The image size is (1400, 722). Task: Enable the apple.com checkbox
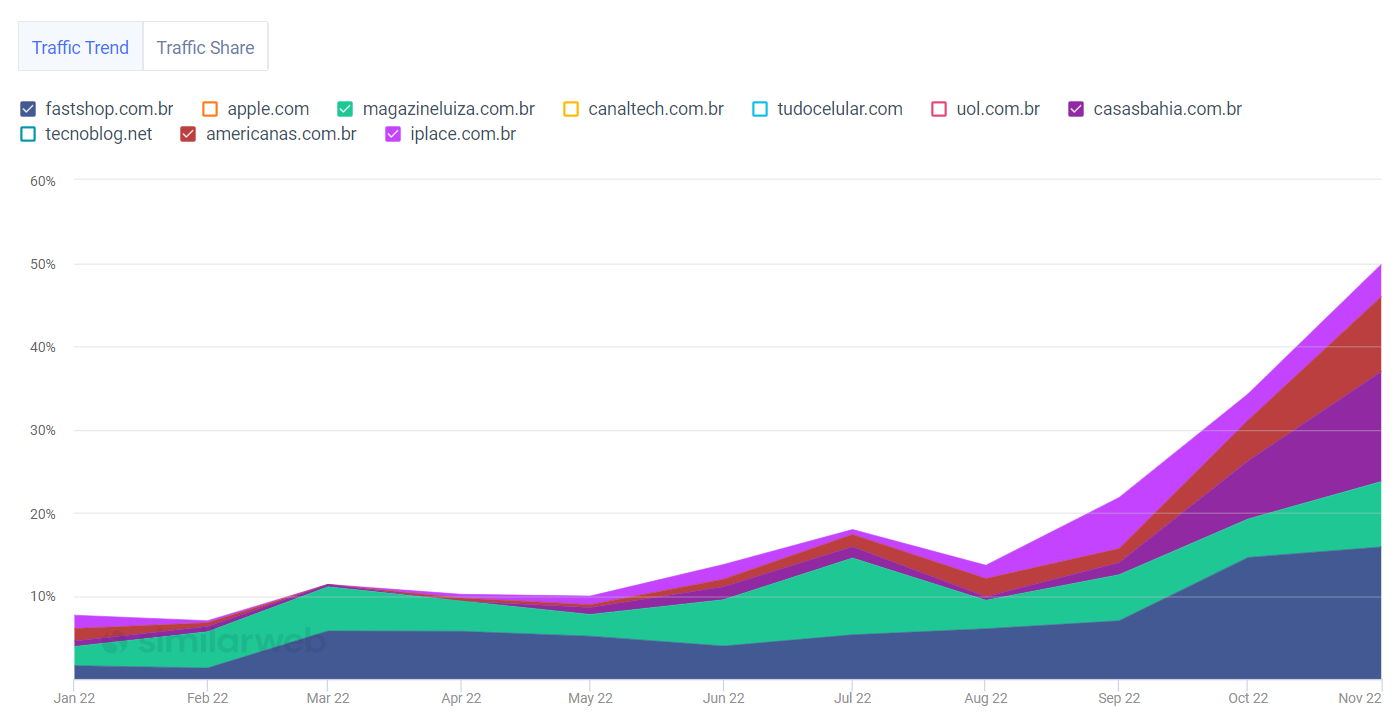210,109
